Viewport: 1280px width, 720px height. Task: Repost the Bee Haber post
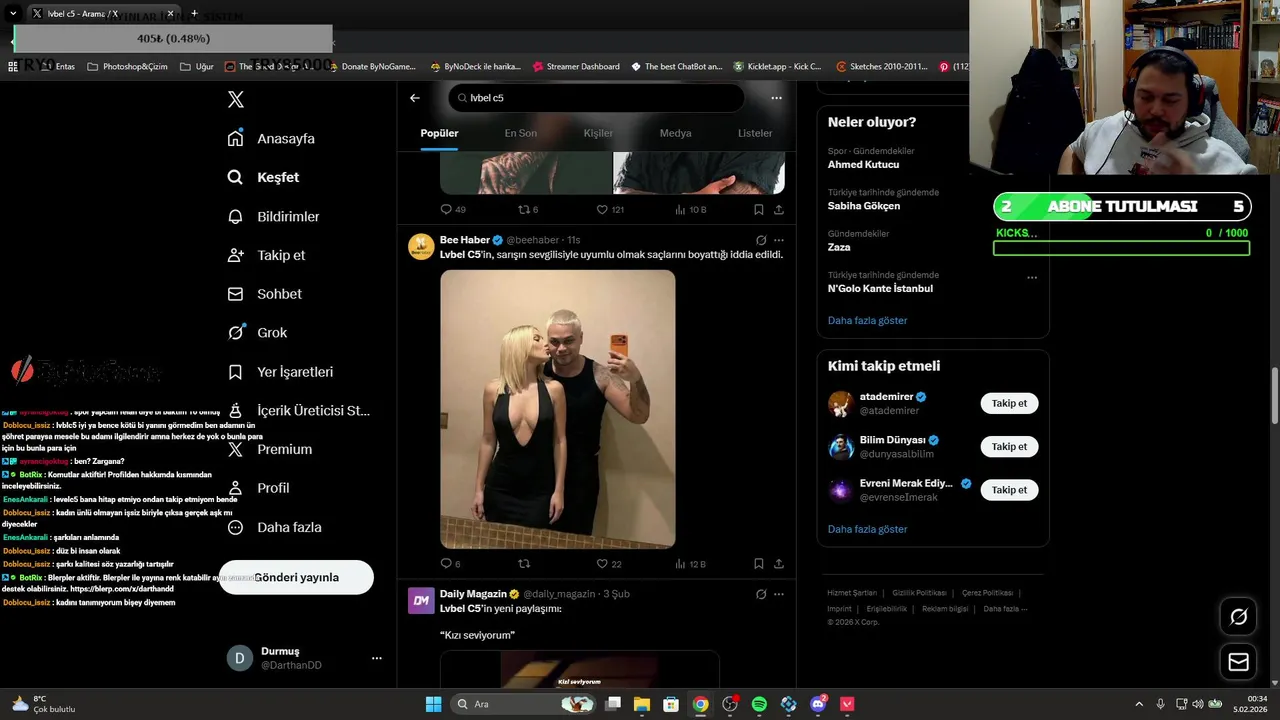[x=524, y=564]
